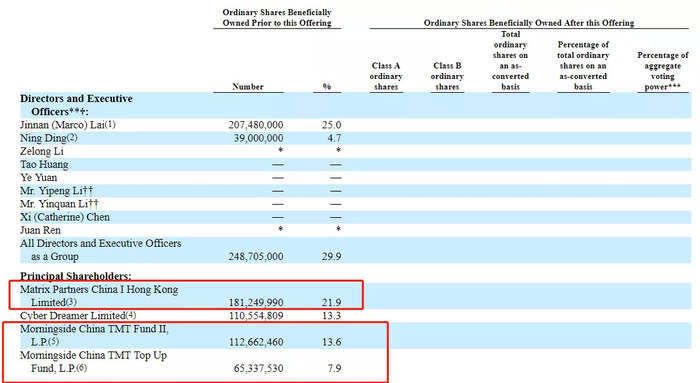Click Morningside China TMT Fund II label

click(x=94, y=329)
